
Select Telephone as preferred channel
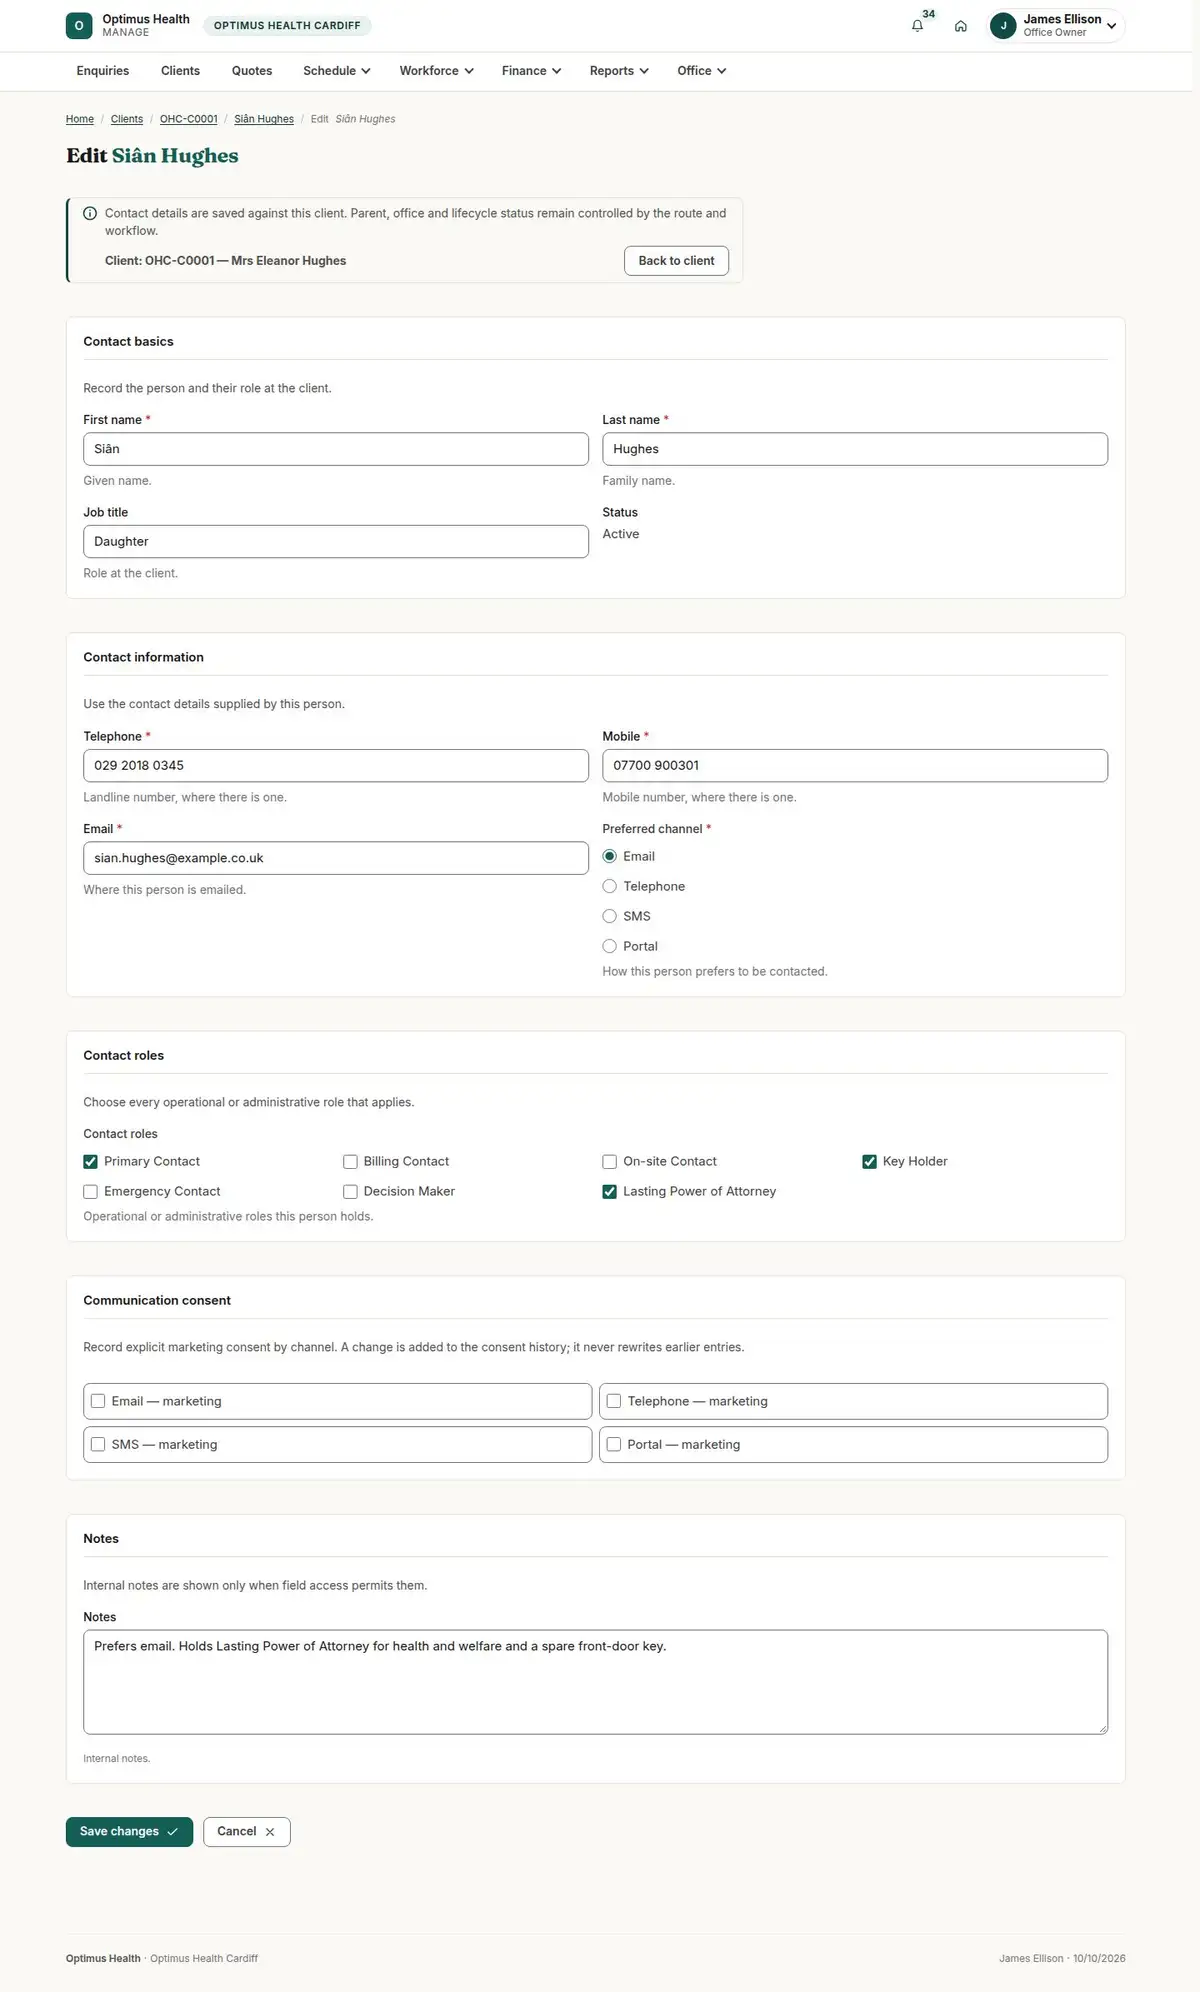point(609,887)
